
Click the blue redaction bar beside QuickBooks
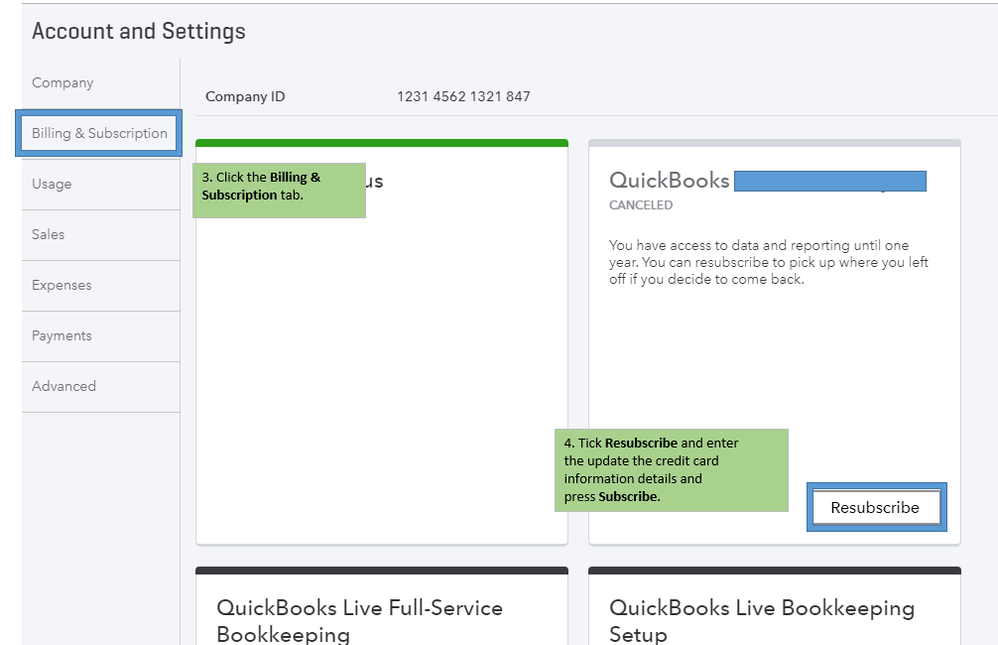pos(829,181)
